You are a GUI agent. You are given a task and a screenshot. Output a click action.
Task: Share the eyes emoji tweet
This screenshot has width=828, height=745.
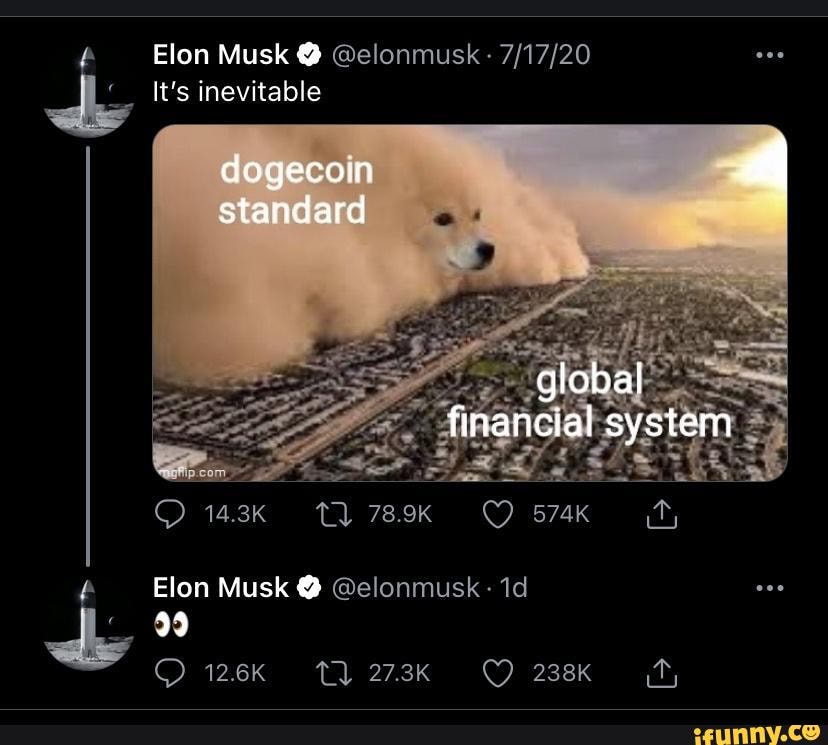[x=662, y=673]
